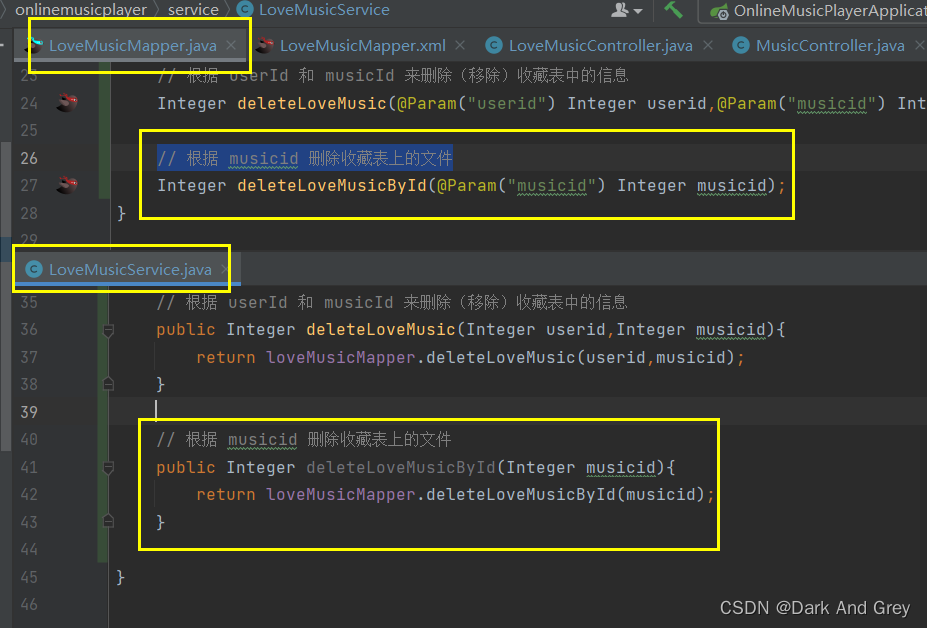Screen dimensions: 927x628
Task: Open the LoveMusicMapper.java tab
Action: point(132,46)
